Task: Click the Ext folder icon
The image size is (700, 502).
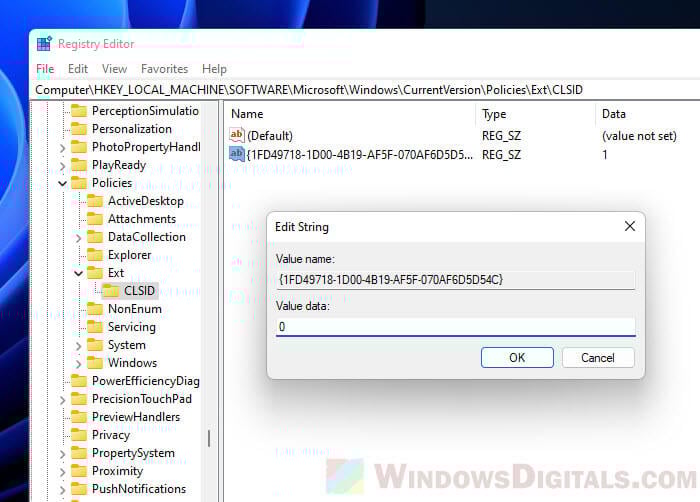Action: 95,273
